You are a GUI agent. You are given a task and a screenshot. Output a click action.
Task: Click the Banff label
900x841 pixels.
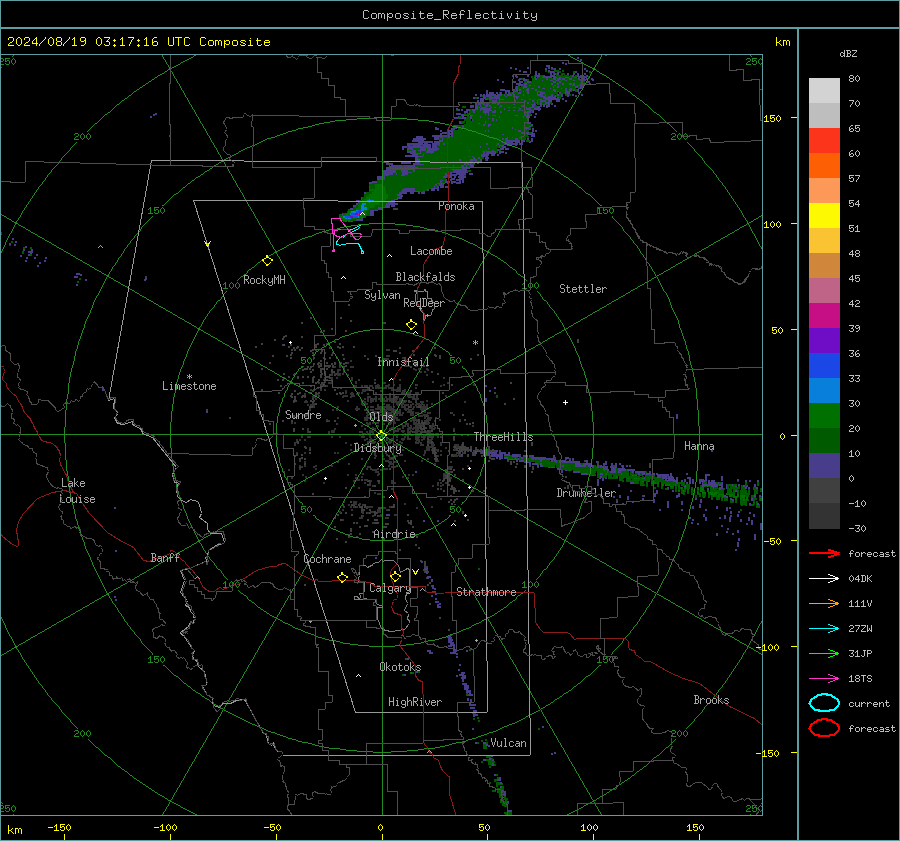coord(165,557)
